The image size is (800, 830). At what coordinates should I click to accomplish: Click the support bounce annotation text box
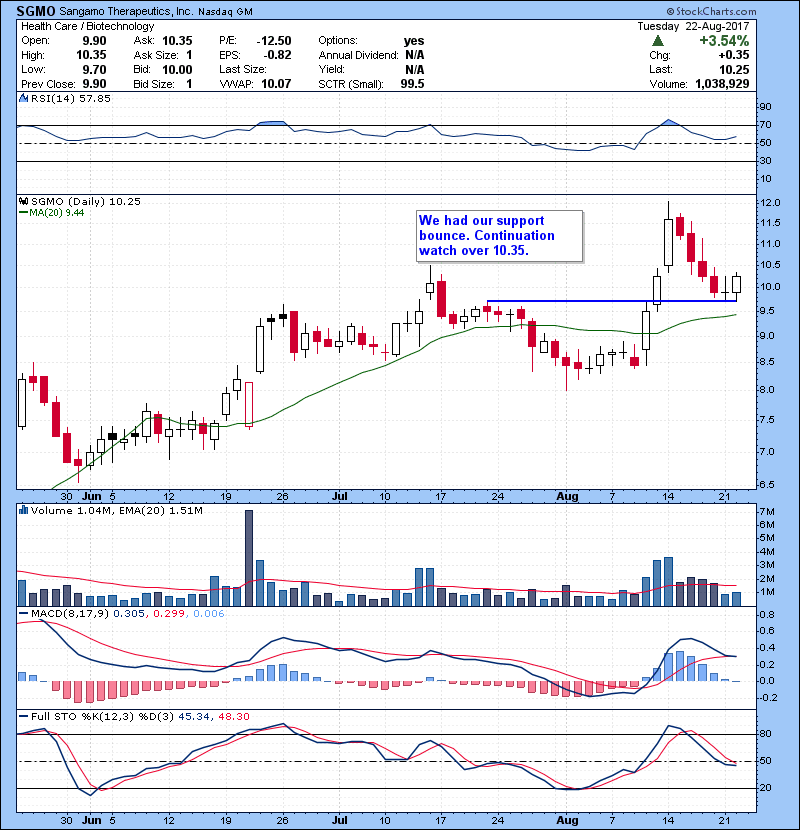pyautogui.click(x=499, y=236)
